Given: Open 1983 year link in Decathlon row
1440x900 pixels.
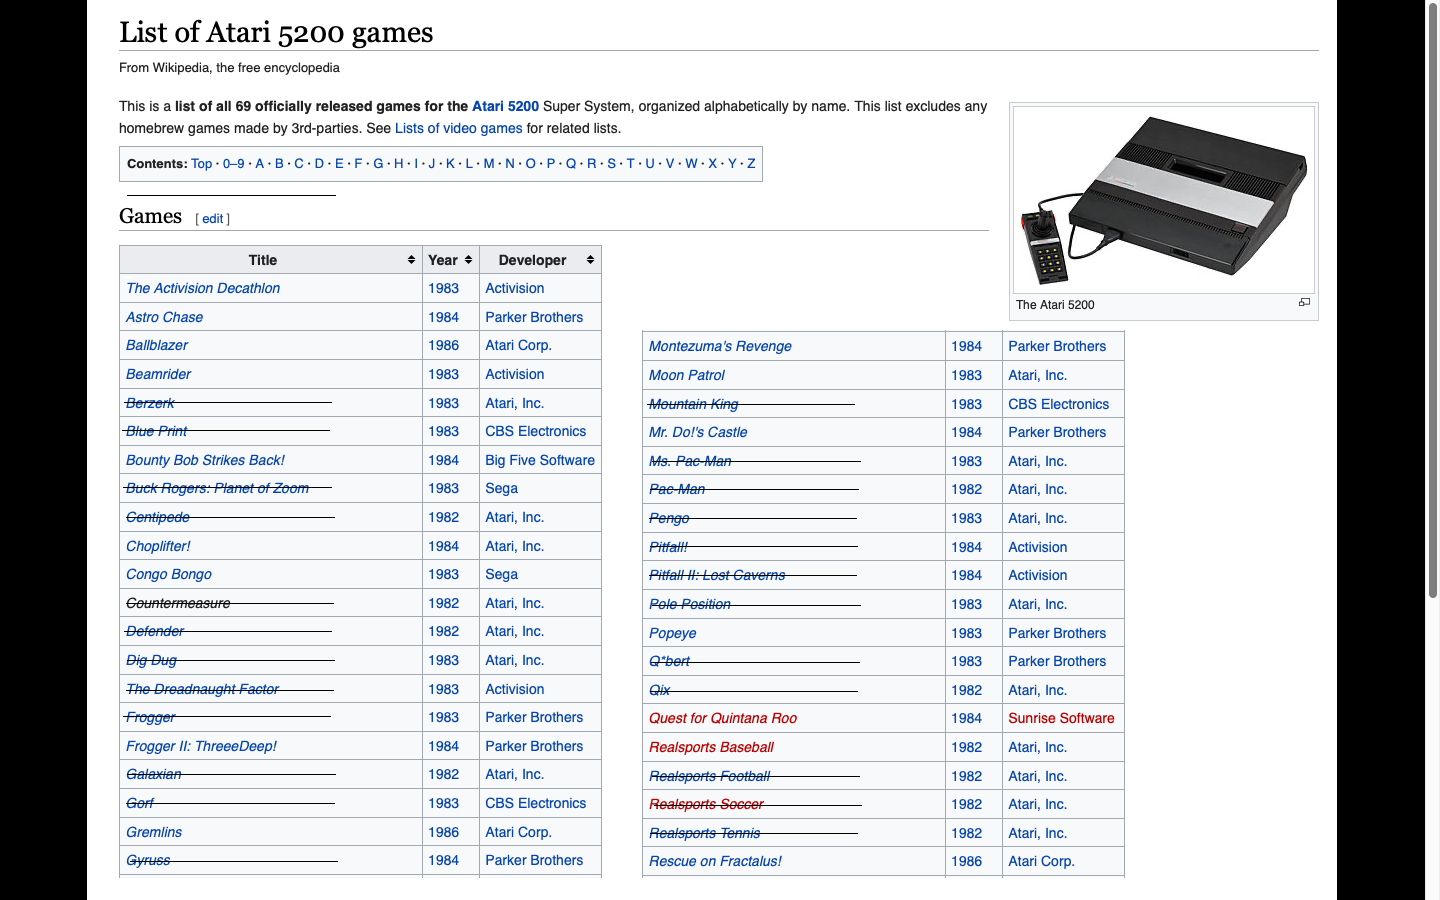Looking at the screenshot, I should [x=443, y=288].
